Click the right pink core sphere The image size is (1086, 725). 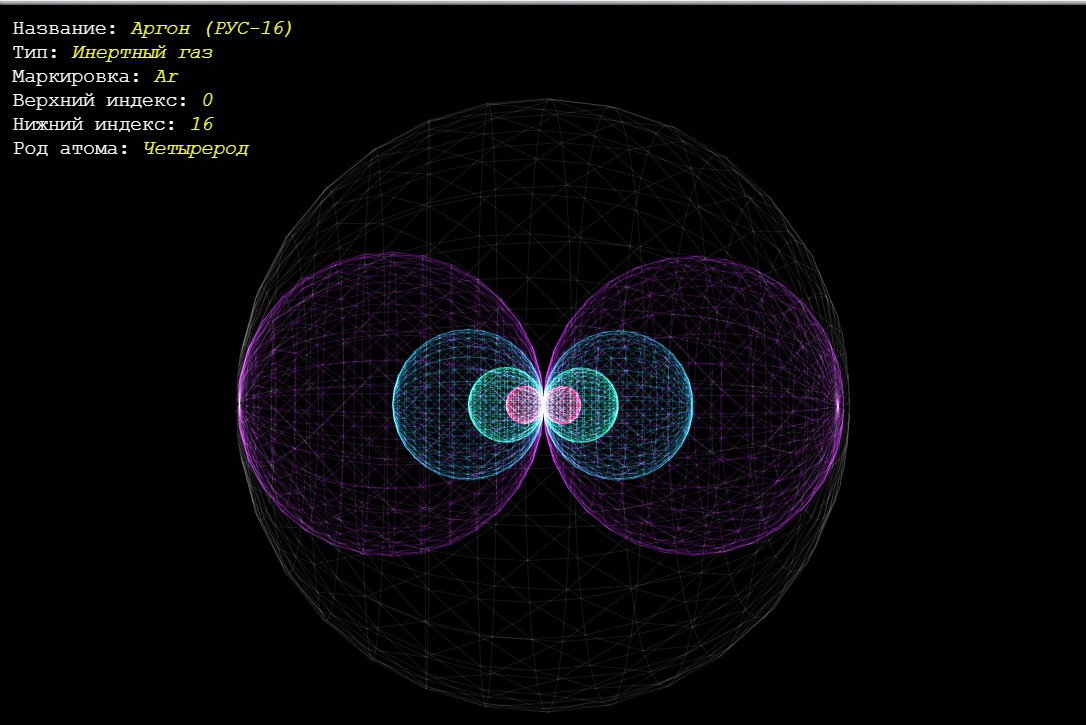pos(564,405)
